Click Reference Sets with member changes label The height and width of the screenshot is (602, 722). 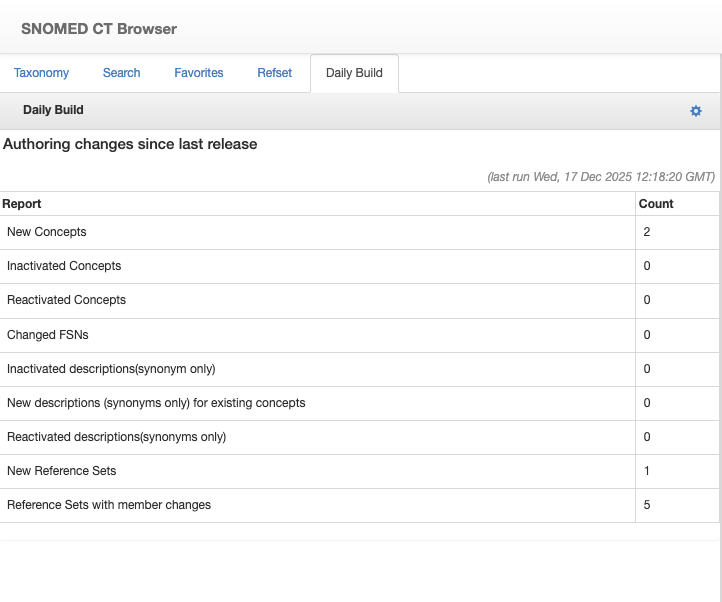point(109,505)
